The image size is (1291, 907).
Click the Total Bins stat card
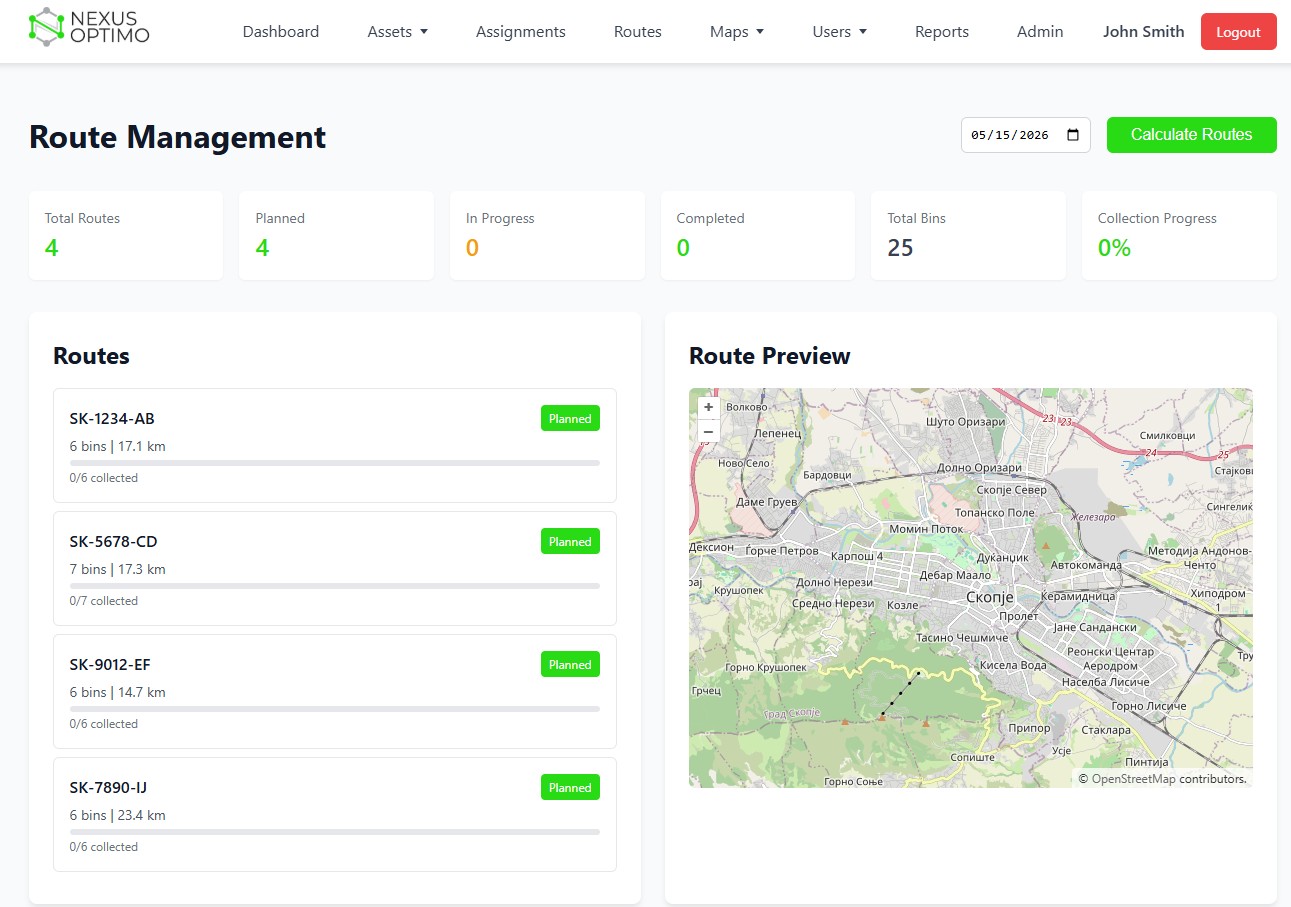[x=968, y=236]
